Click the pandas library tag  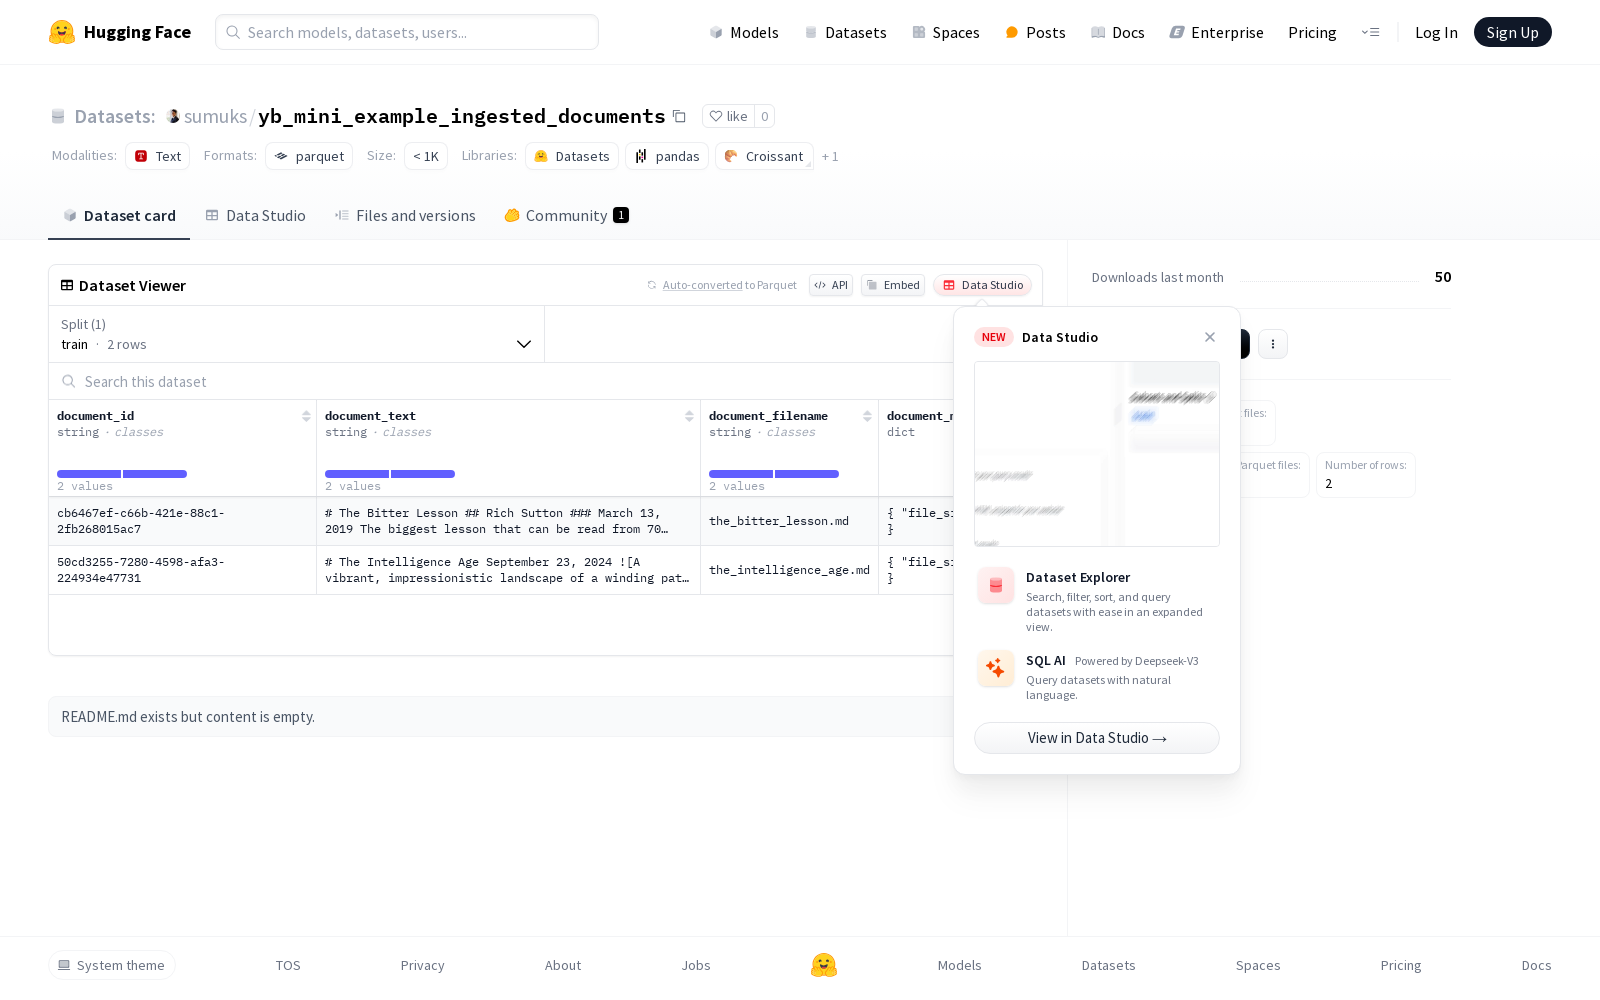(x=667, y=156)
